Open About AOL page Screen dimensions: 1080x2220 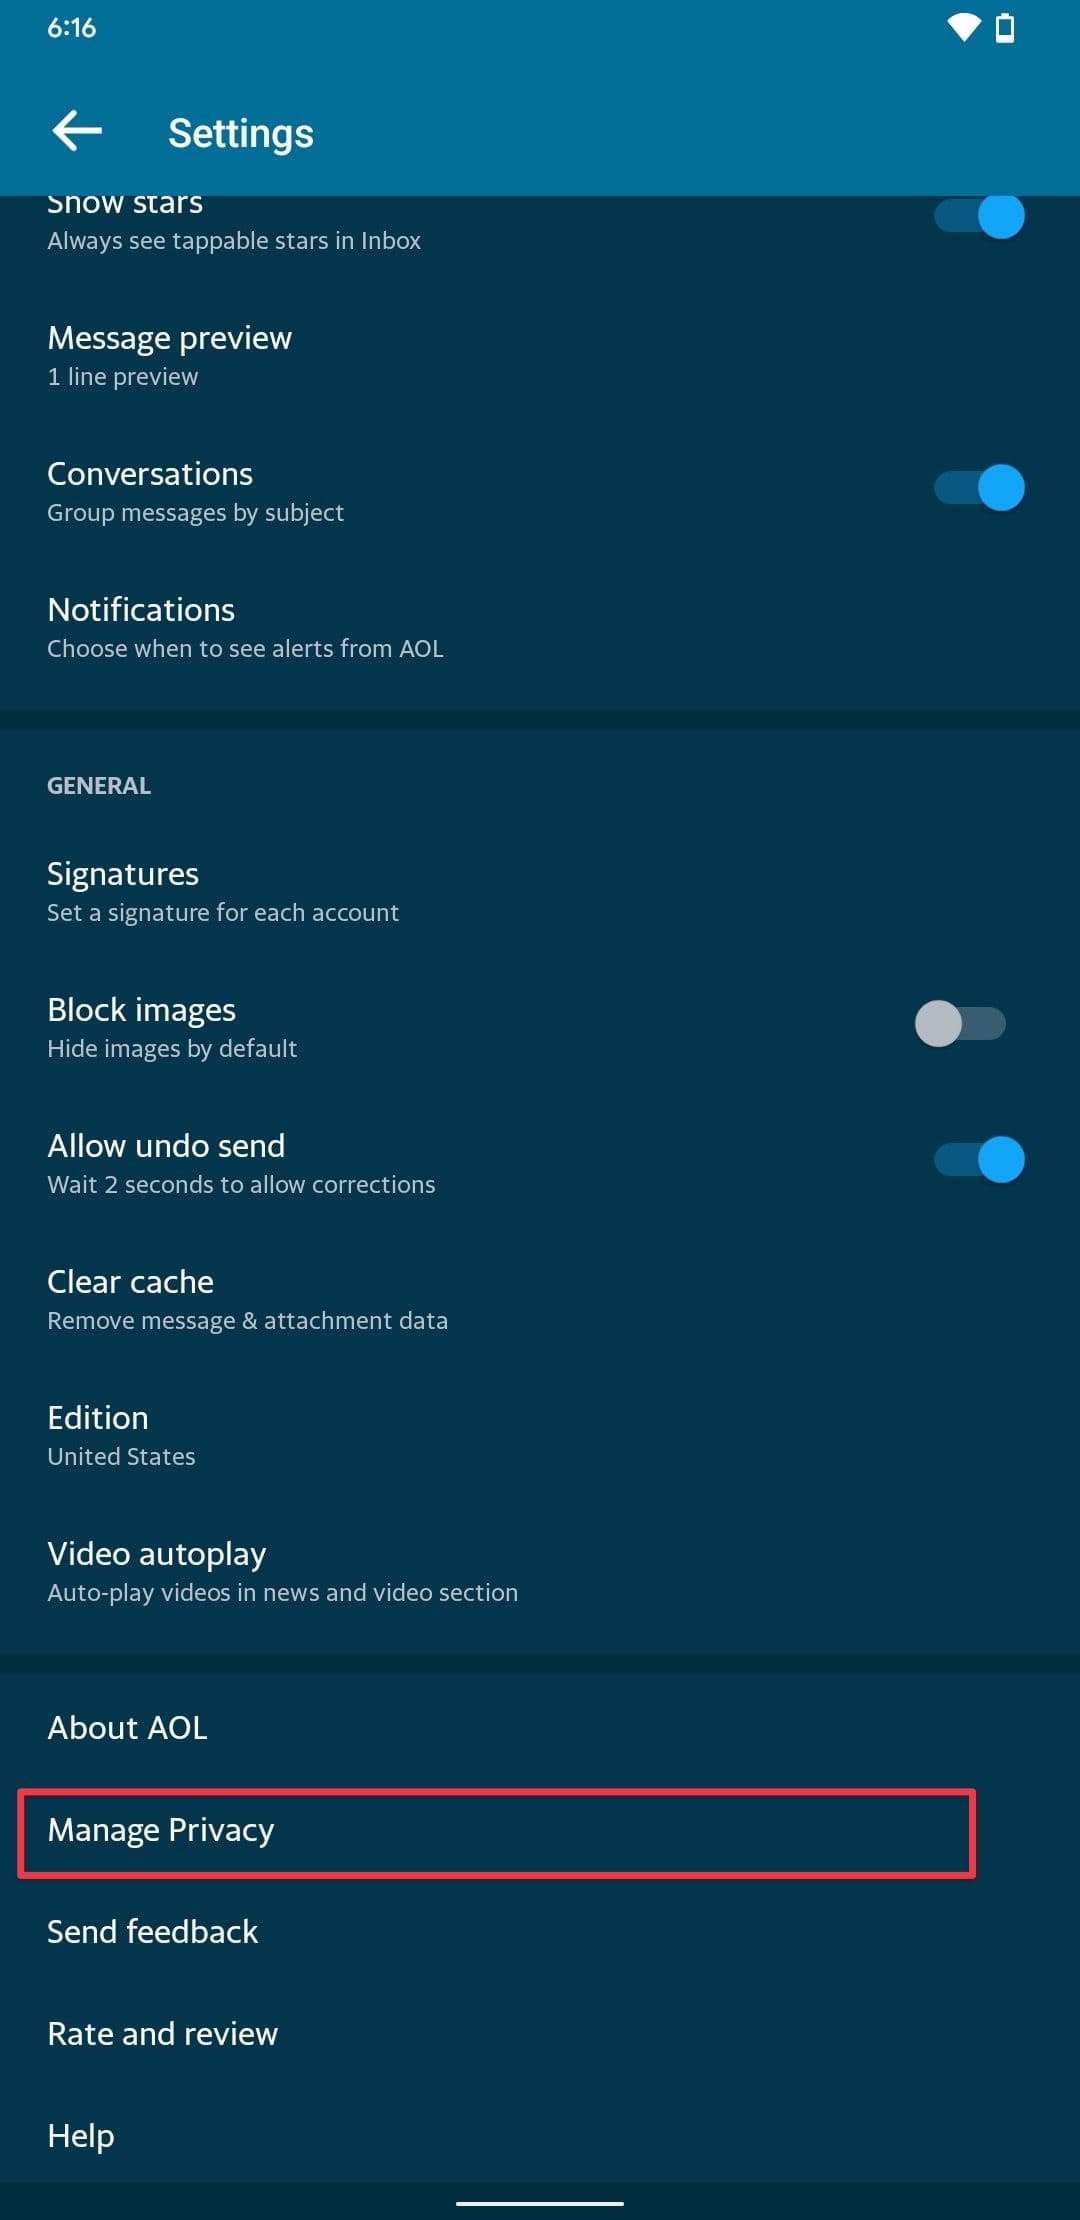[540, 1727]
